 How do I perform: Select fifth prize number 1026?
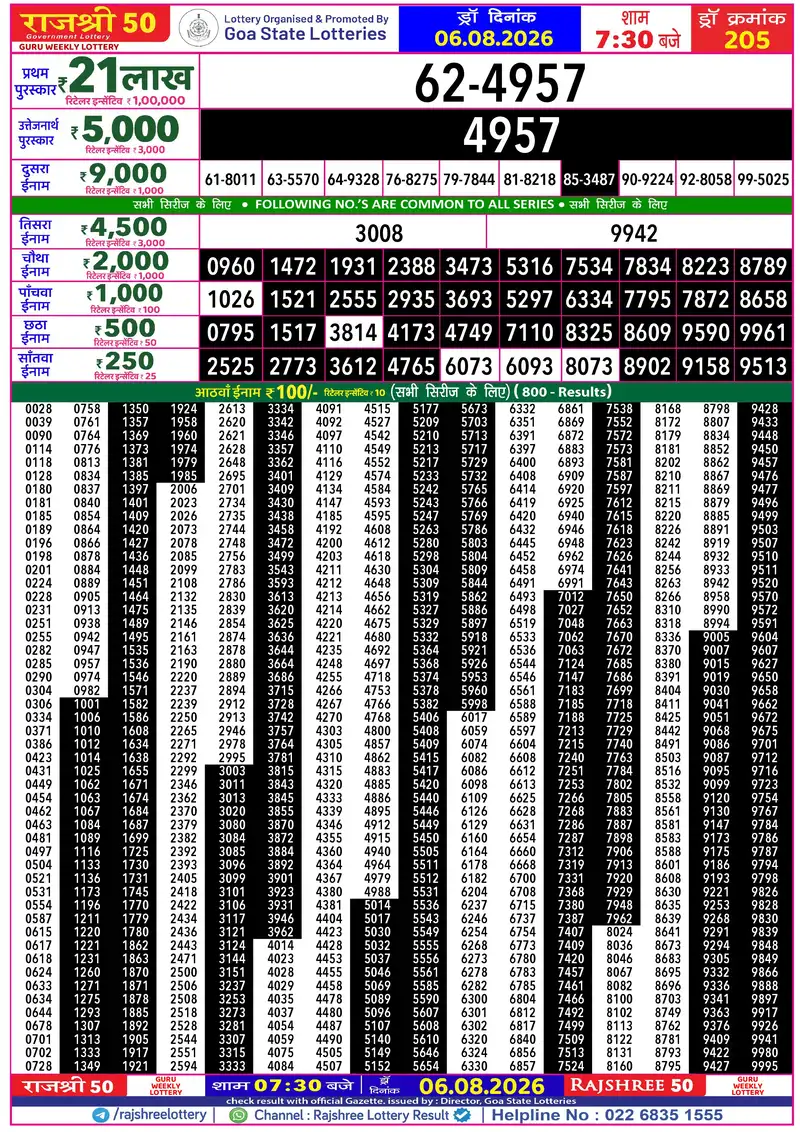pos(231,300)
